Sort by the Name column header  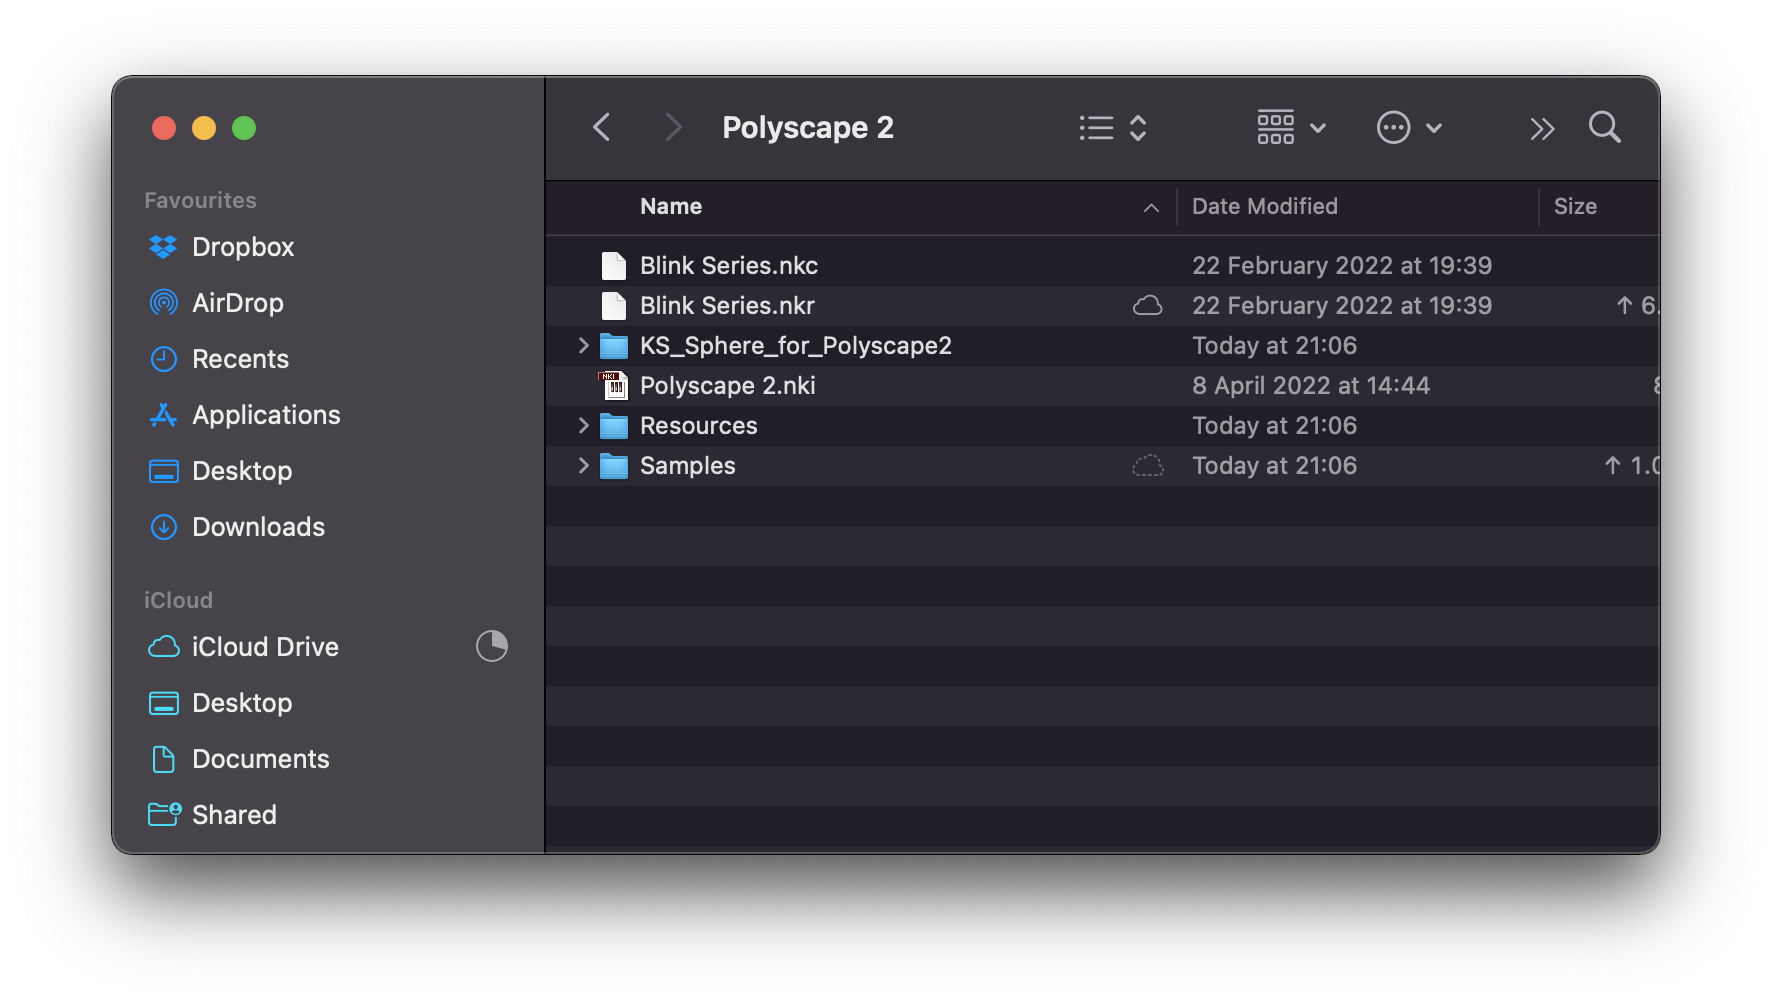tap(671, 207)
